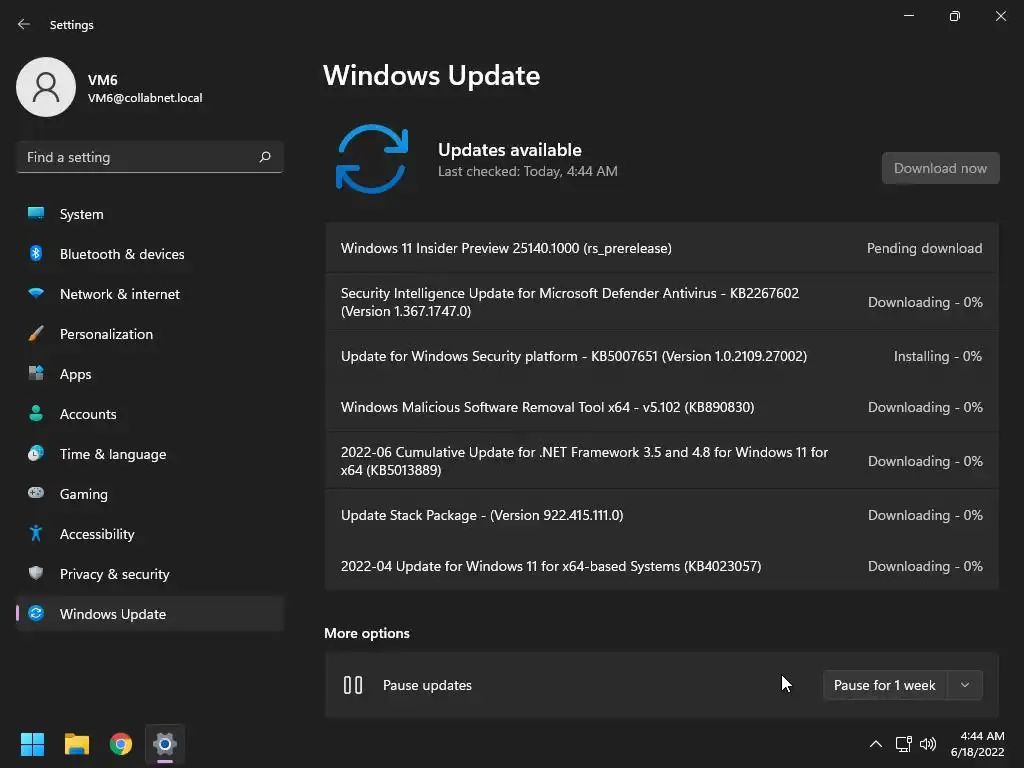
Task: Open Apps settings page
Action: (150, 374)
